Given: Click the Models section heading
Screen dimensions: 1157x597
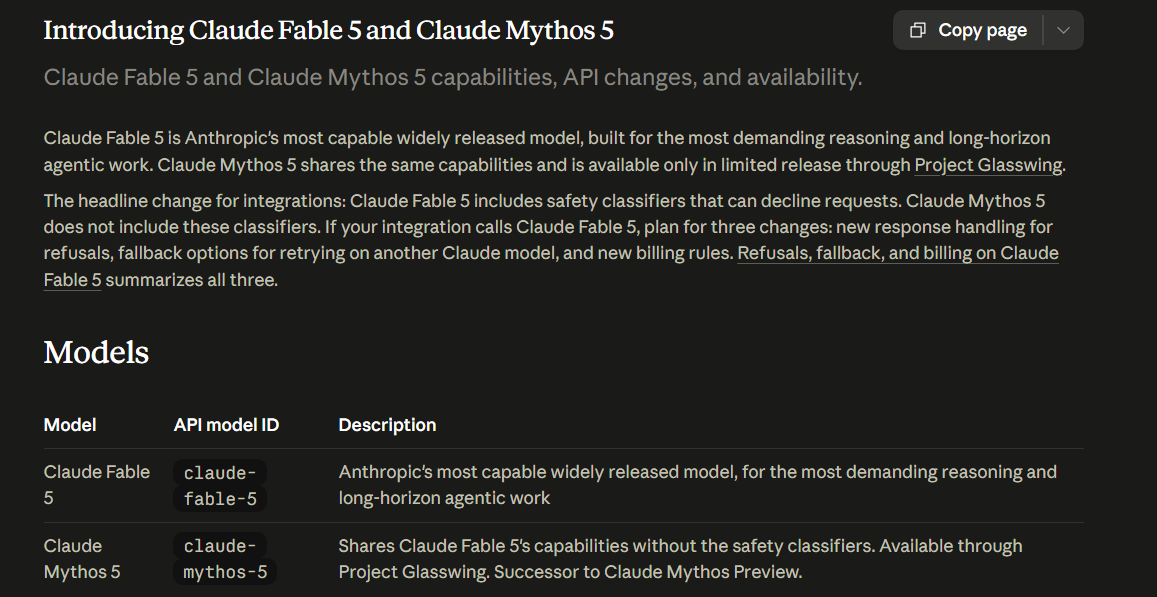Looking at the screenshot, I should tap(96, 352).
